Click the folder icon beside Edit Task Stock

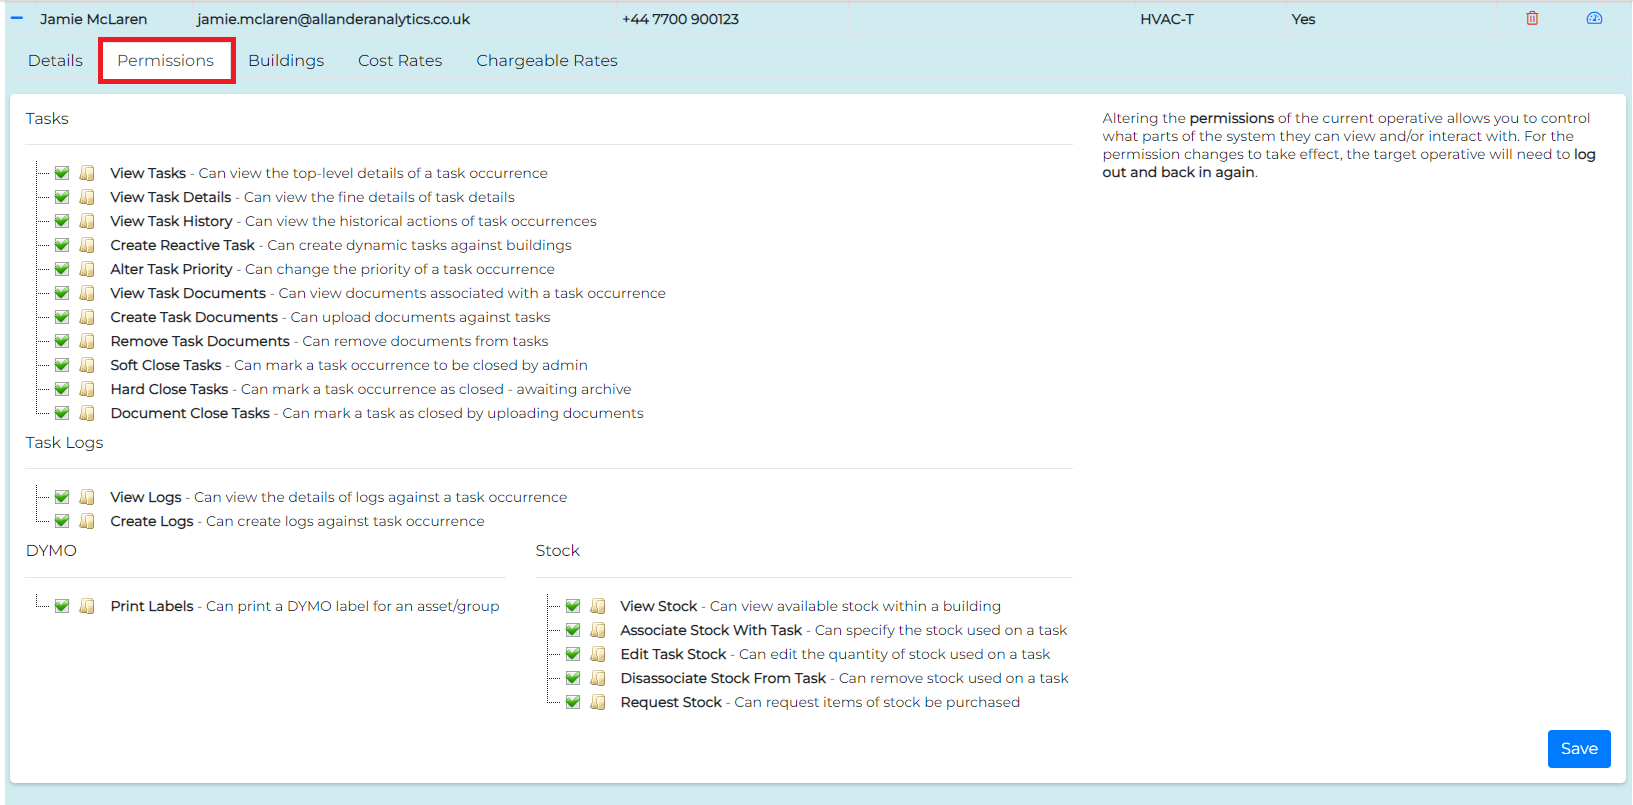point(598,654)
